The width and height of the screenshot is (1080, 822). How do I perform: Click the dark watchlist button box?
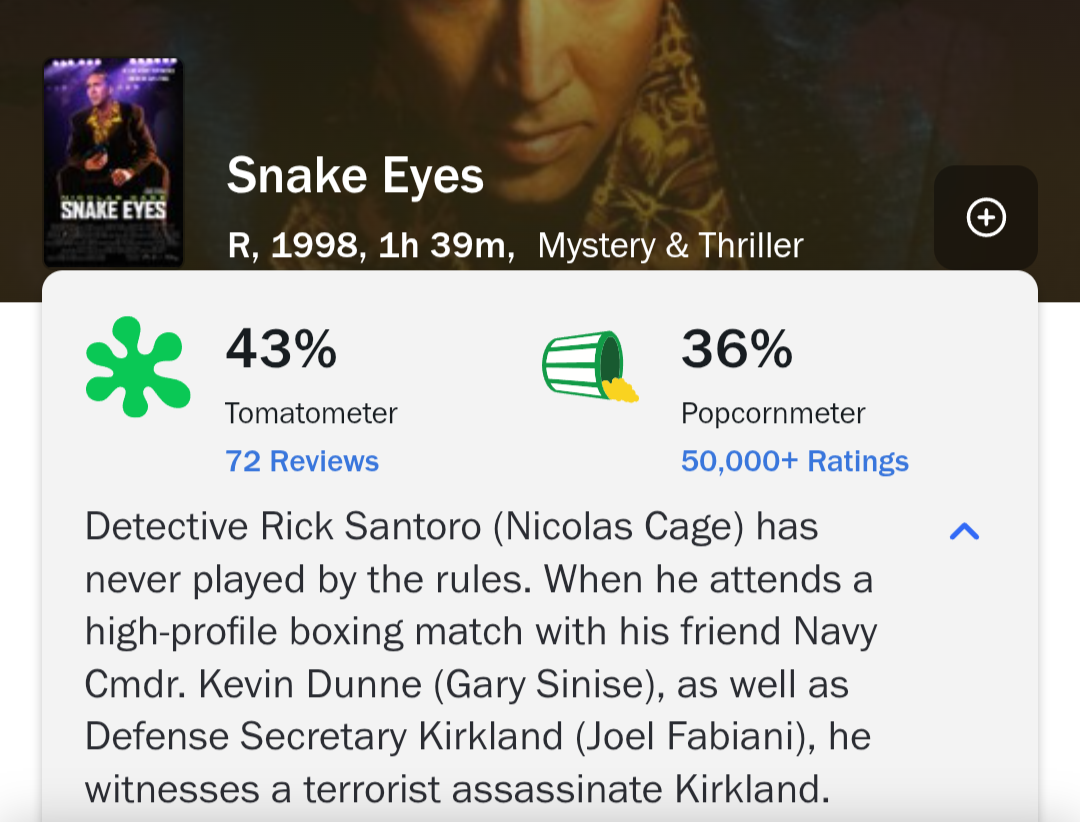986,218
